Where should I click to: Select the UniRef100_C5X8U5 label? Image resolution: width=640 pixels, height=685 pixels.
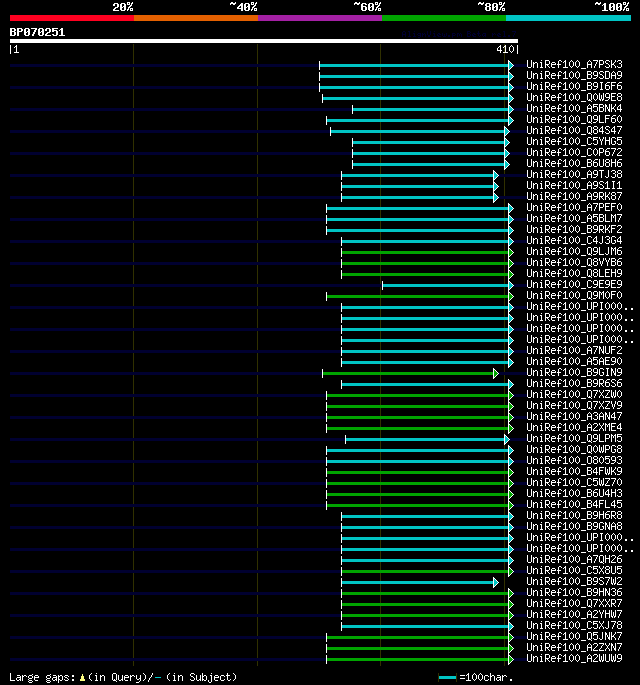(574, 571)
